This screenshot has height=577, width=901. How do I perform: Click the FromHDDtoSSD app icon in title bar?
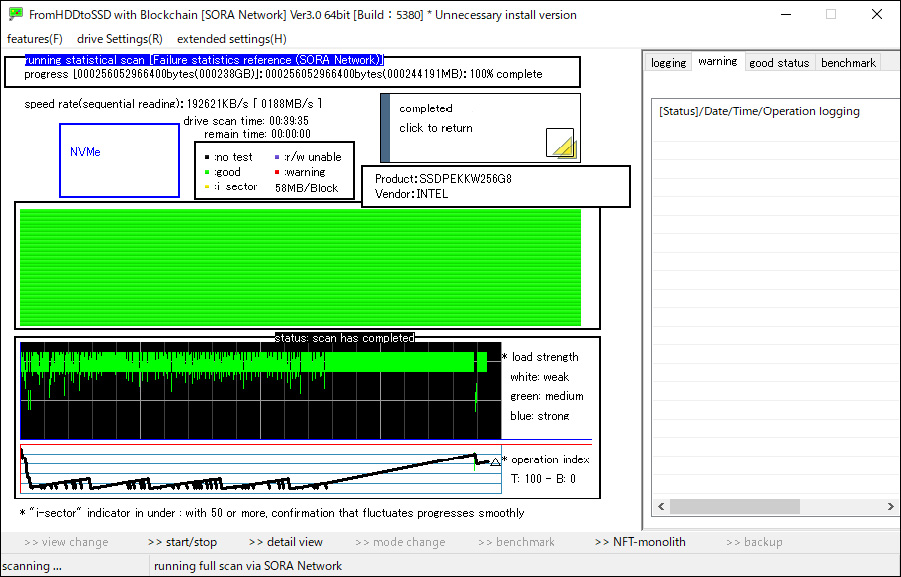pyautogui.click(x=16, y=14)
